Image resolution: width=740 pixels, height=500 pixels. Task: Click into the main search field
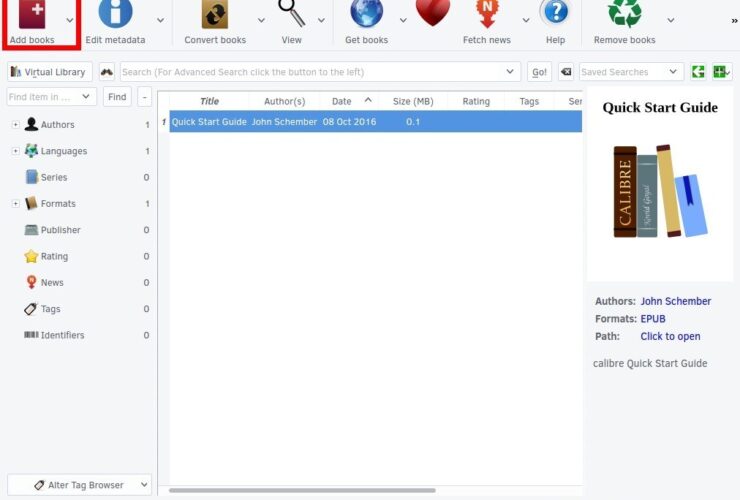311,72
